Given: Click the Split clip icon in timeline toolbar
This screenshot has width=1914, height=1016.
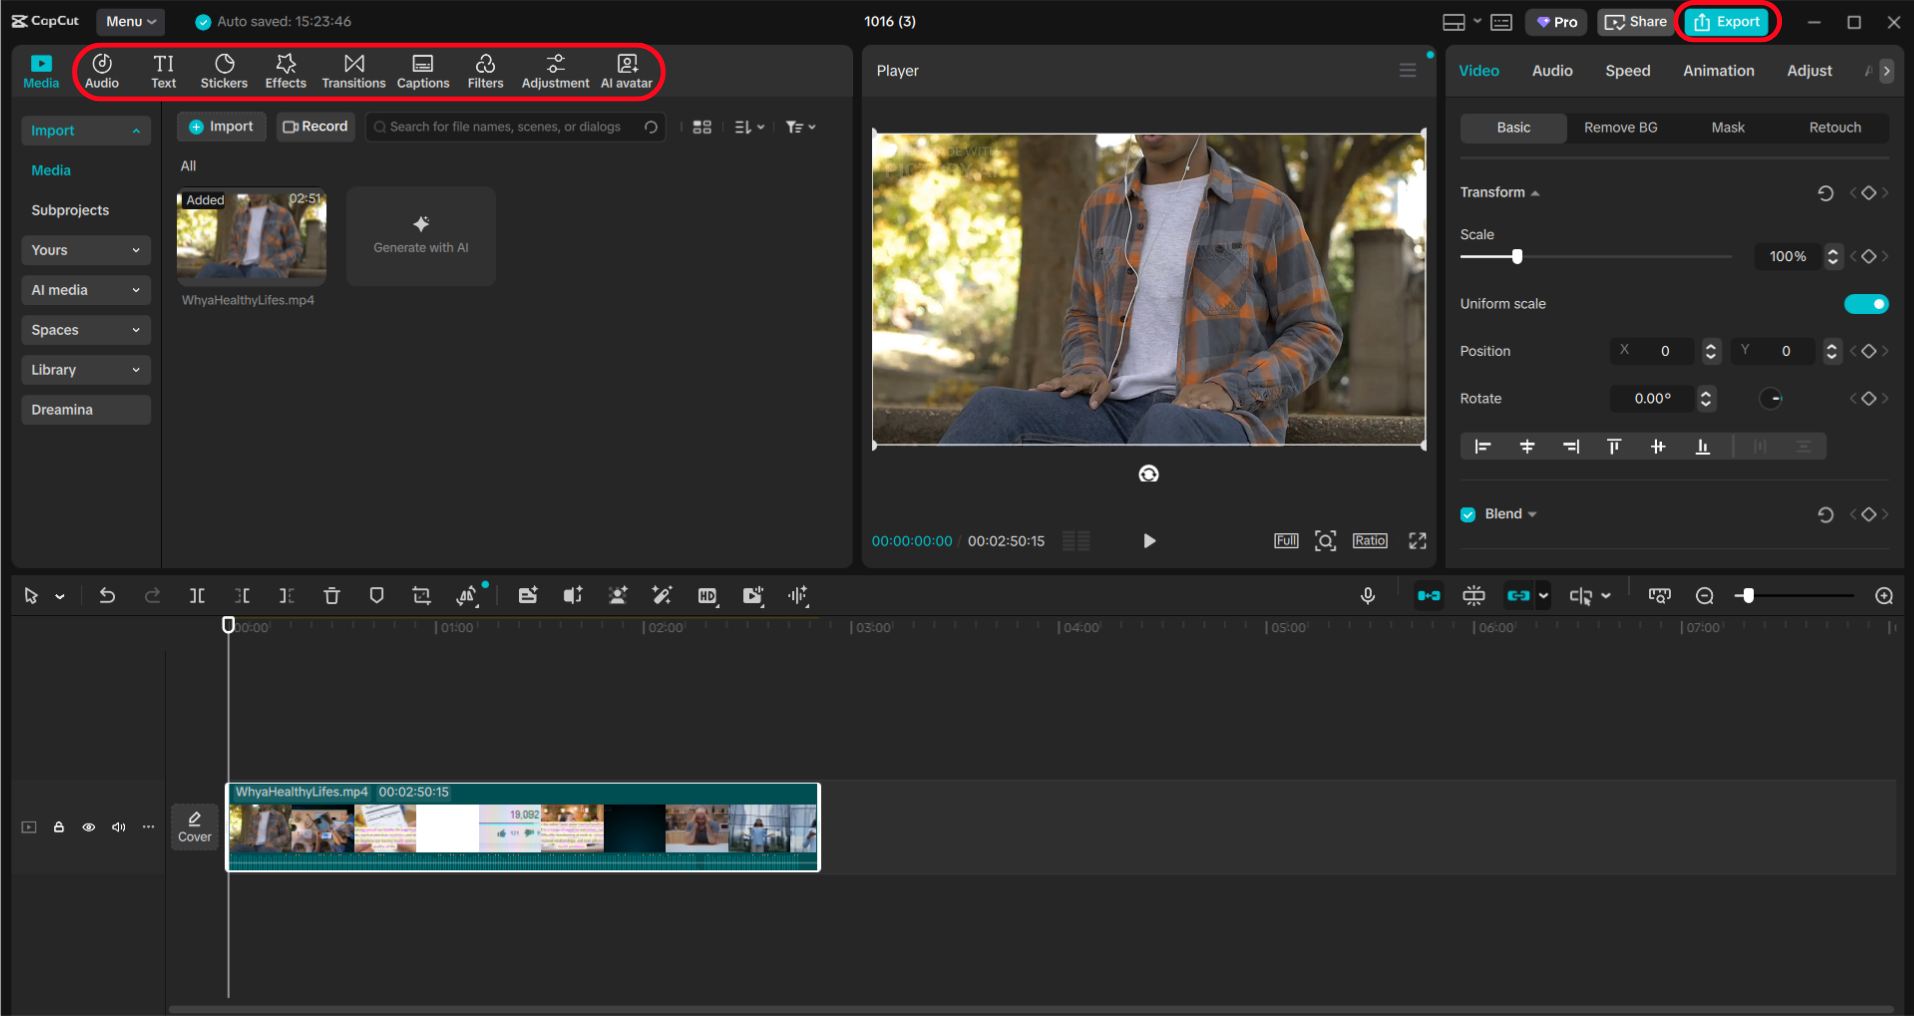Looking at the screenshot, I should (x=197, y=596).
